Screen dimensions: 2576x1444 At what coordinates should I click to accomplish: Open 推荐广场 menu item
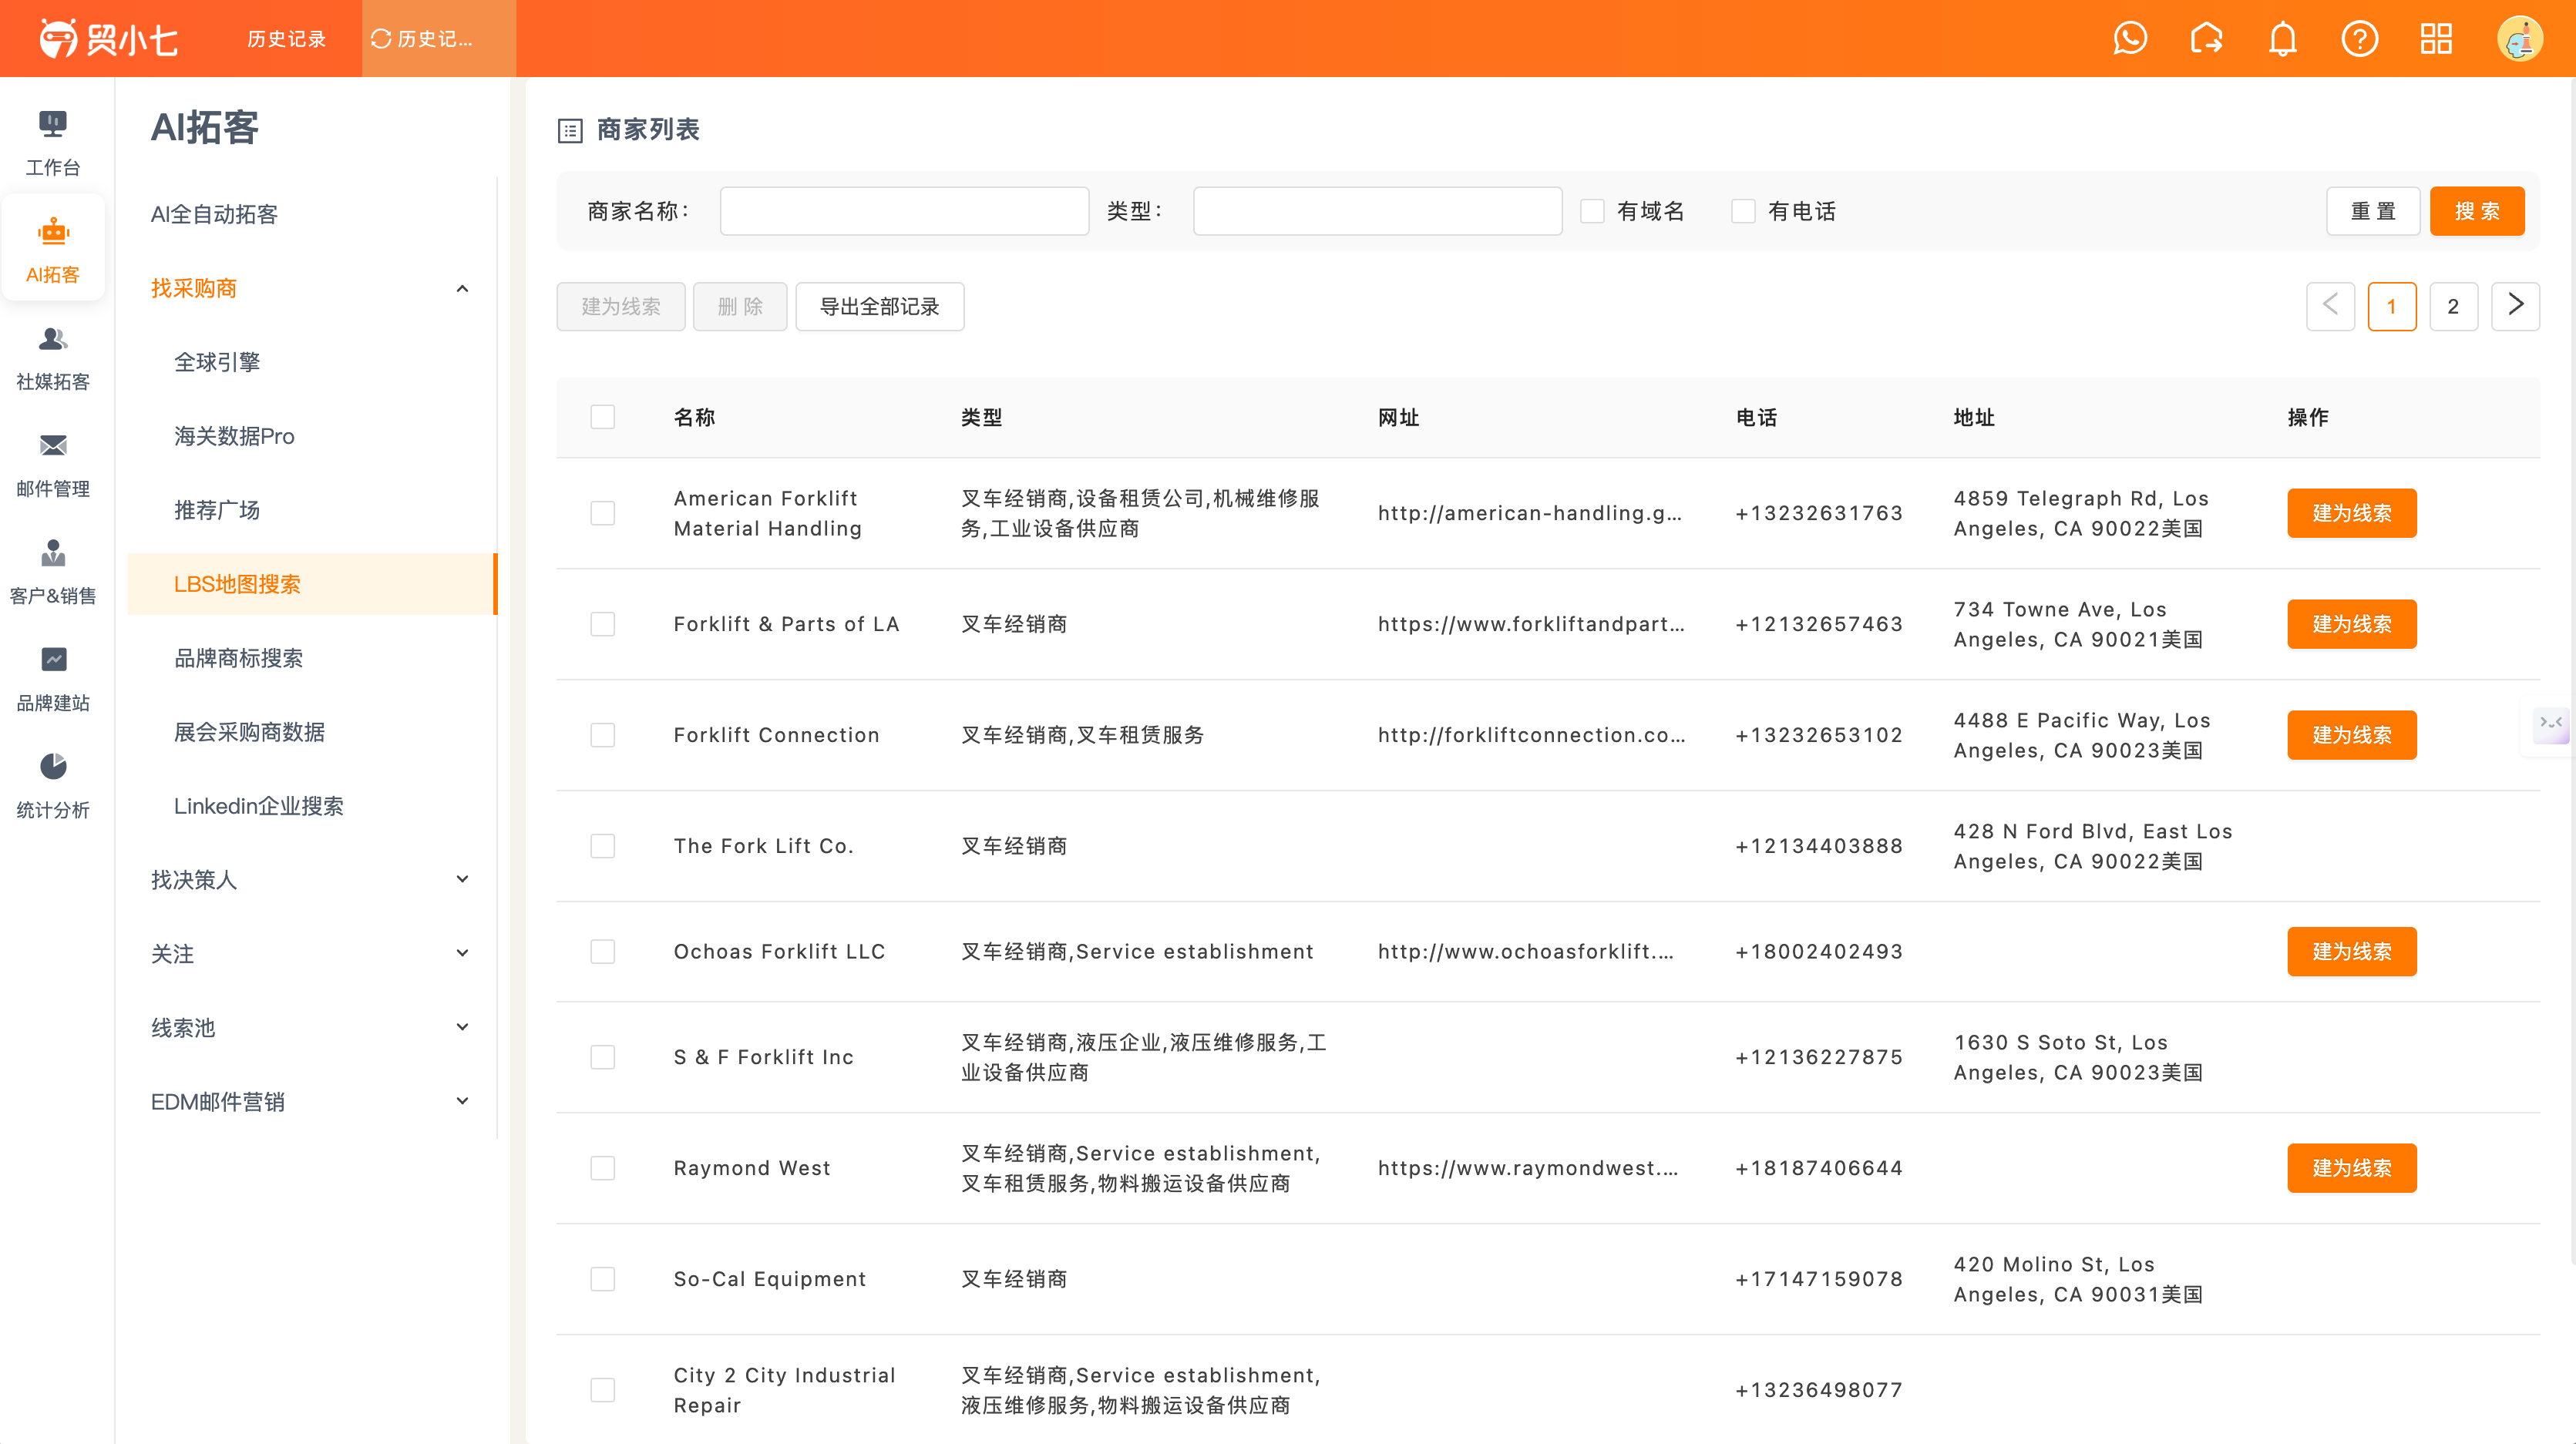click(312, 510)
